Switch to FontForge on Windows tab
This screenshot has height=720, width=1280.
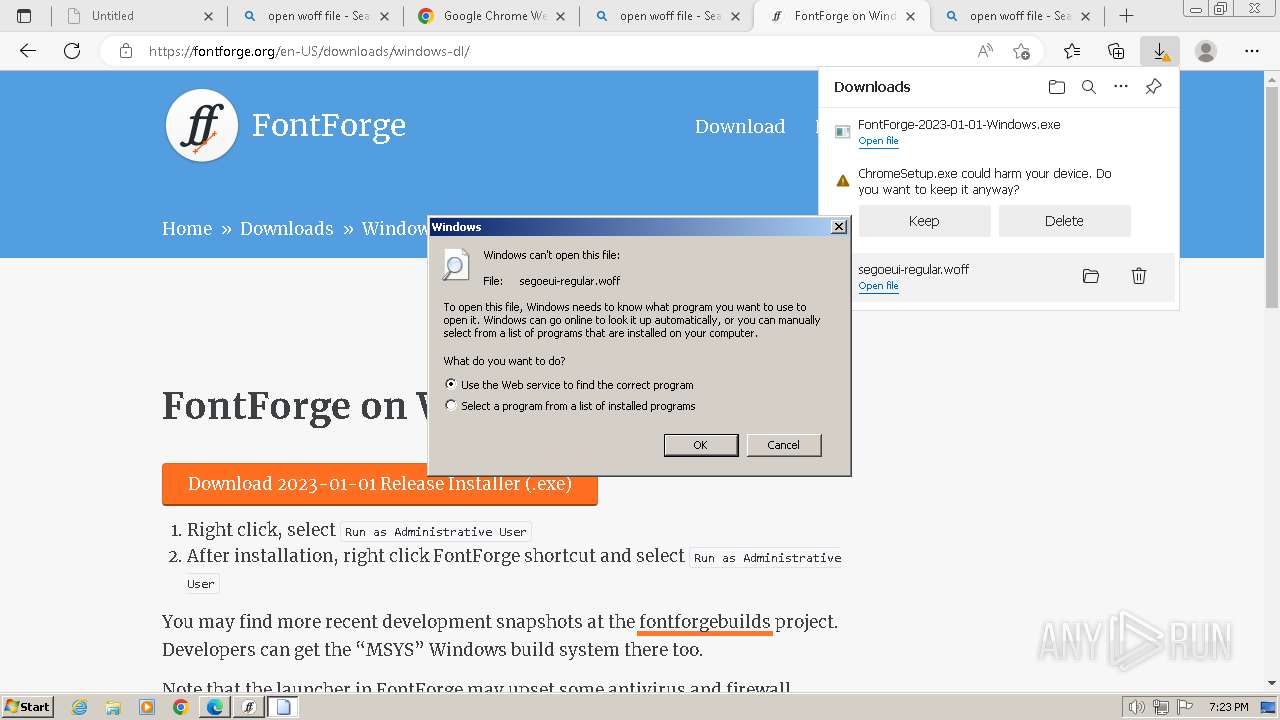[842, 16]
